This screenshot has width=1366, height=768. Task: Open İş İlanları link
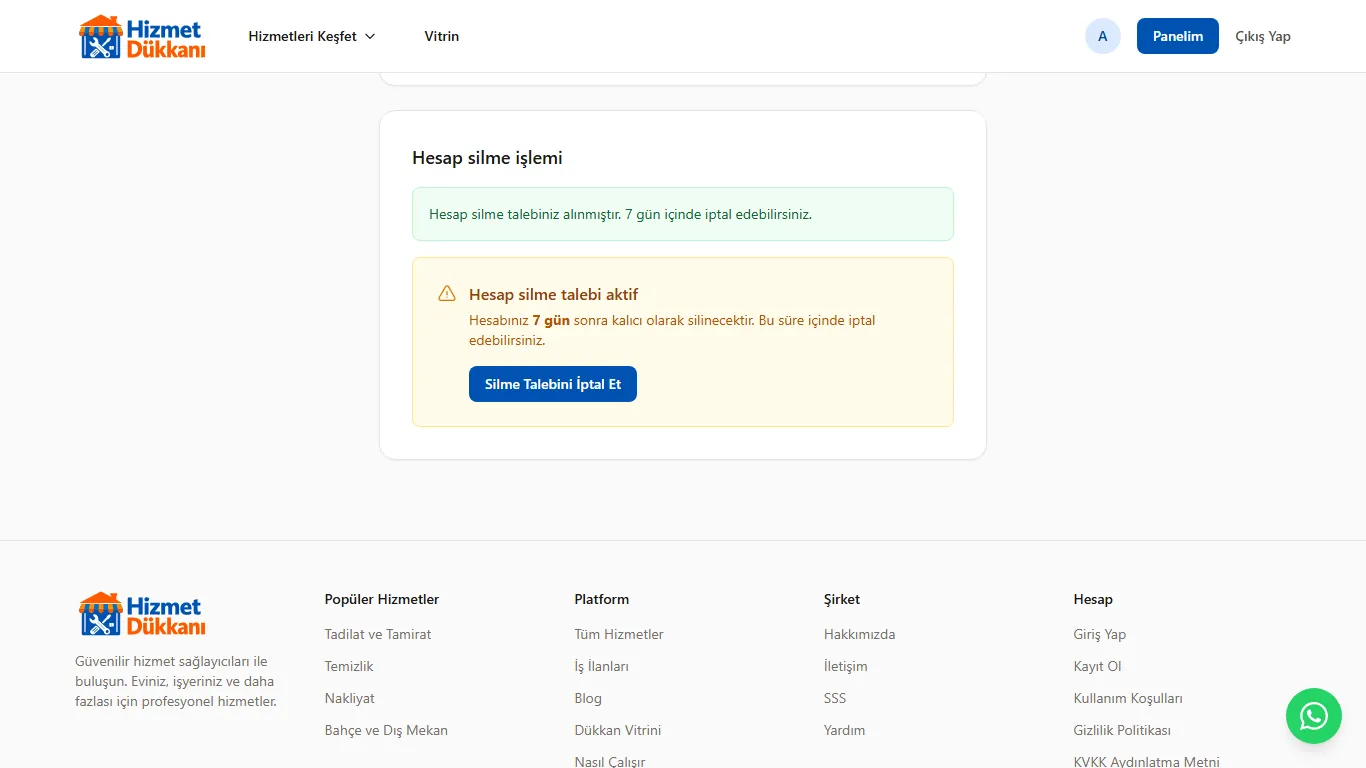[x=602, y=666]
